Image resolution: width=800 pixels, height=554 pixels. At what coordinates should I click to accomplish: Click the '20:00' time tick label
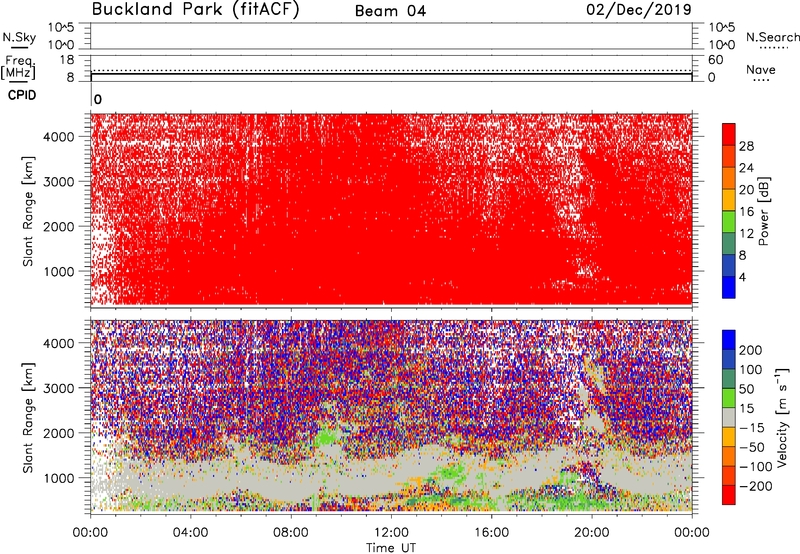(x=592, y=533)
